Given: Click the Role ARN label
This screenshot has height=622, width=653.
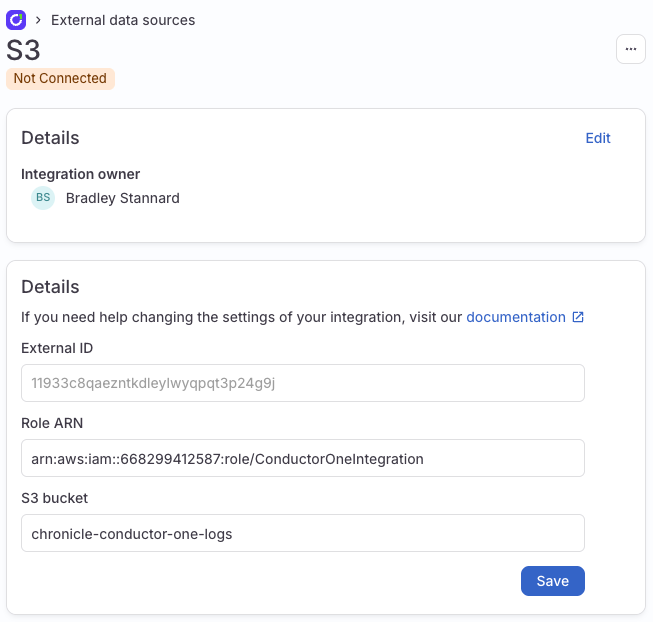Looking at the screenshot, I should click(x=52, y=423).
